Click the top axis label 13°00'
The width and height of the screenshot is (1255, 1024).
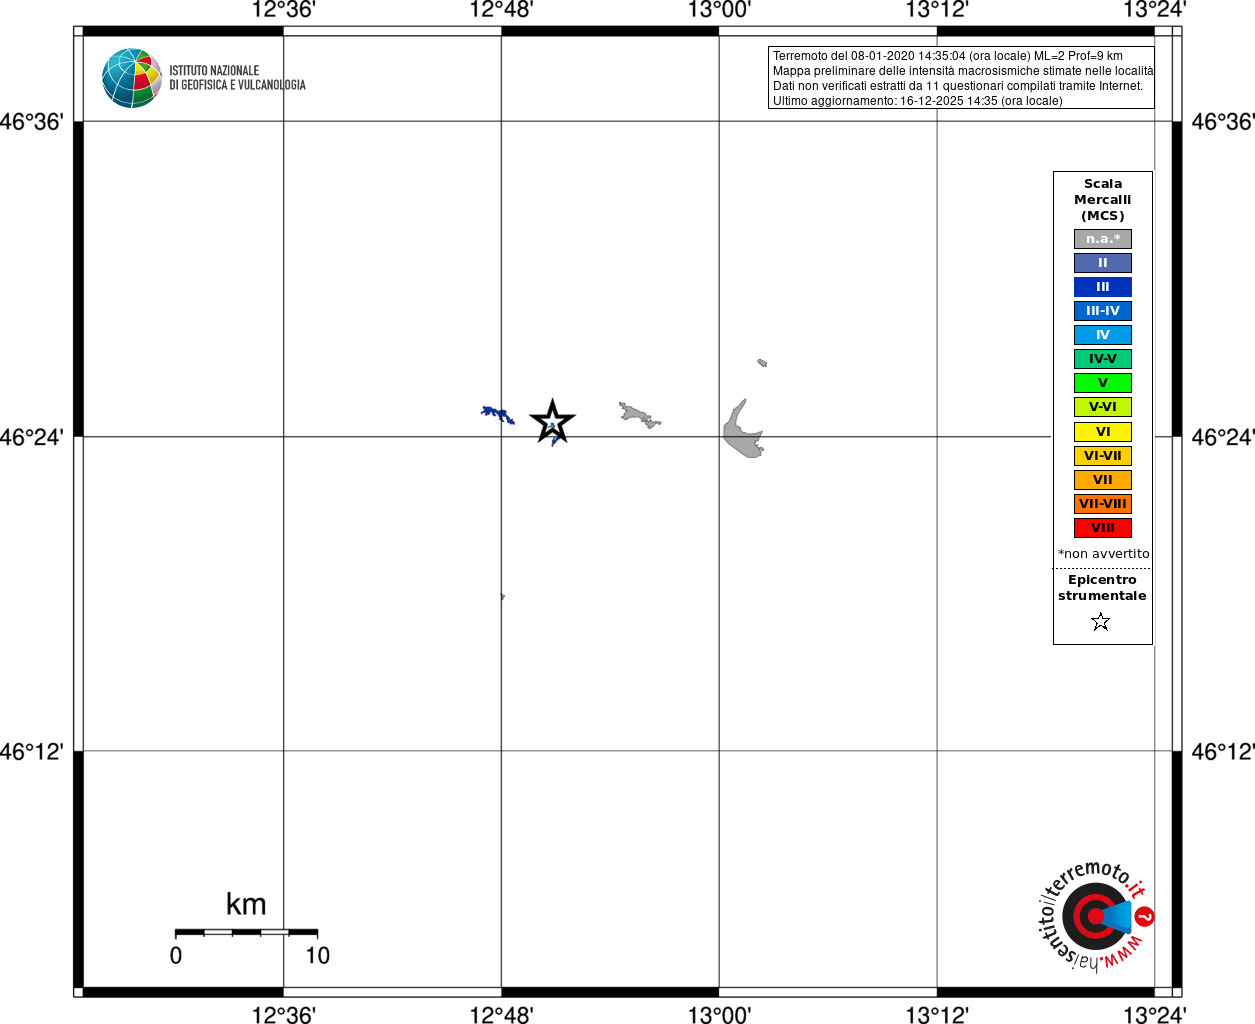719,10
